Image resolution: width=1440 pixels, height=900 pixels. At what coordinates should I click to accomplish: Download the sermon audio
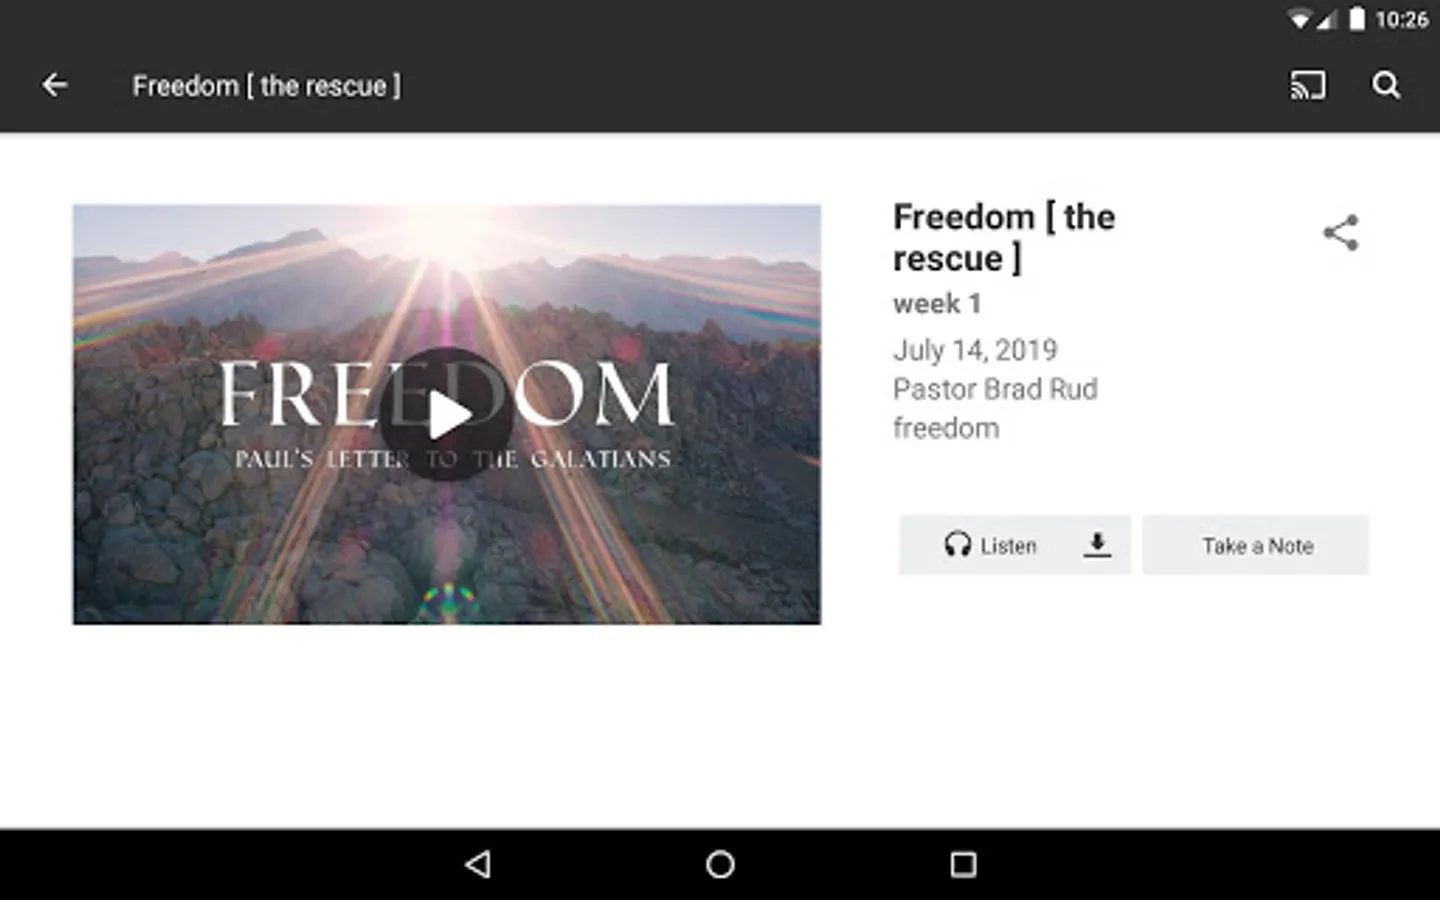pyautogui.click(x=1097, y=545)
